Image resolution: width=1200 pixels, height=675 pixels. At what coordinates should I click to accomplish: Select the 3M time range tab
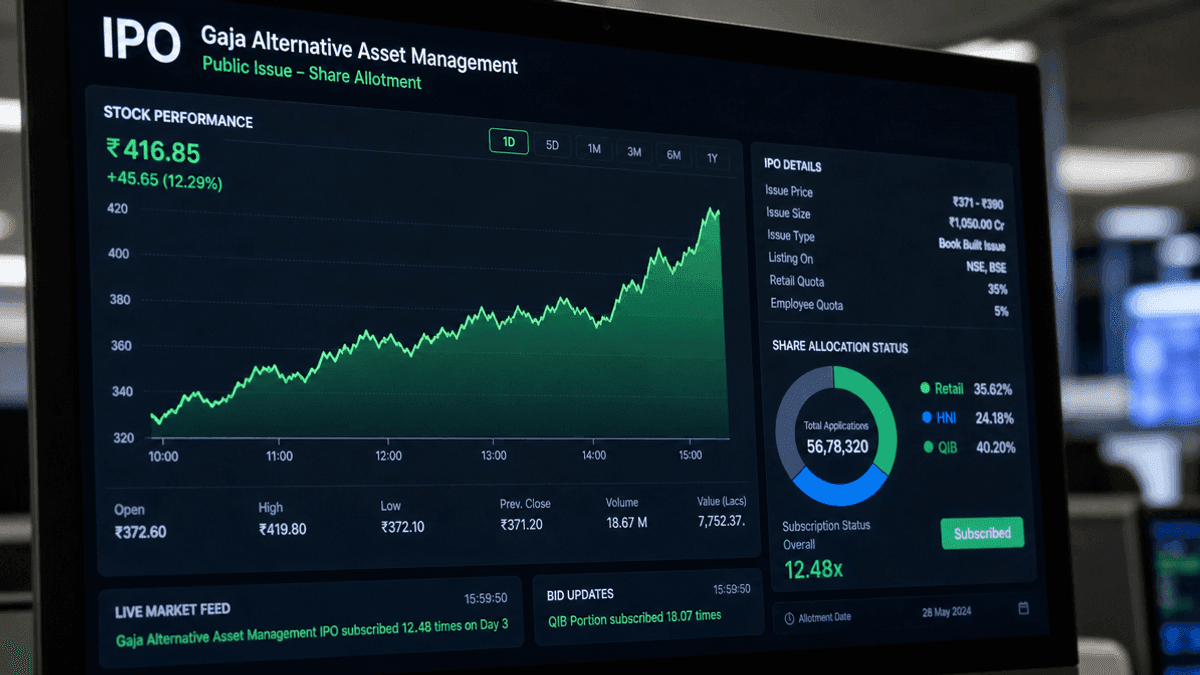pos(634,152)
